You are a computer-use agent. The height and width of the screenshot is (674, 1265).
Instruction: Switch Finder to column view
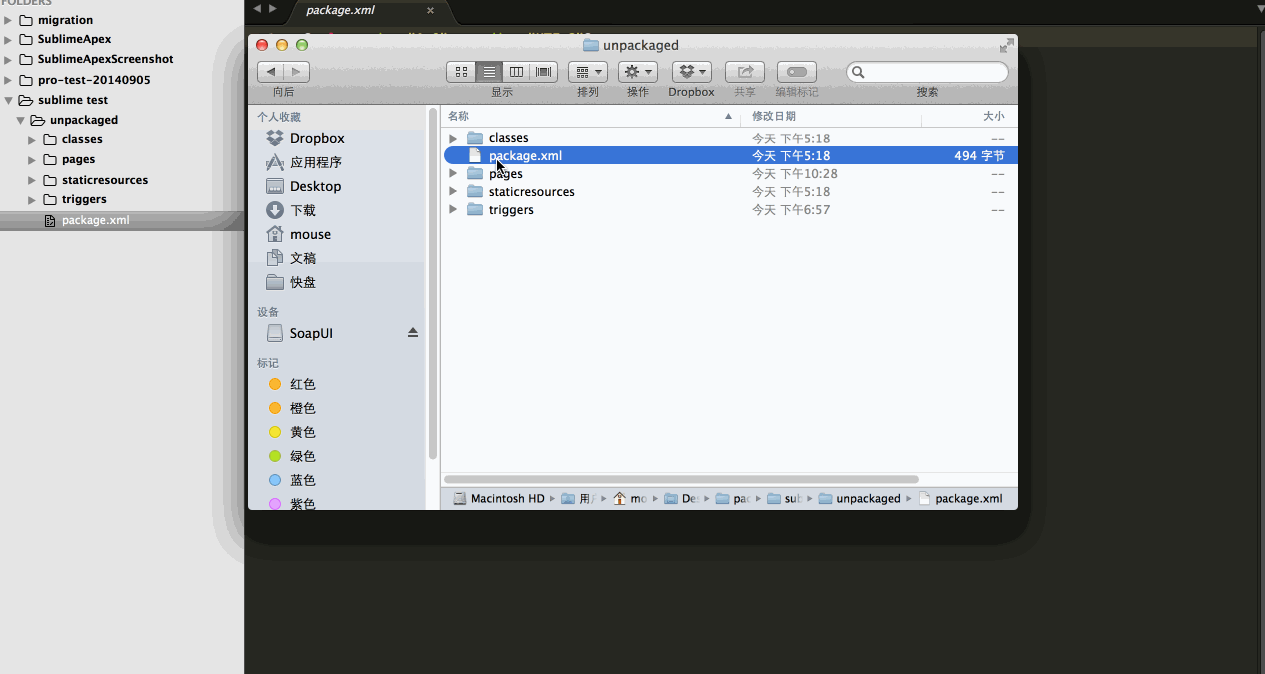(x=516, y=72)
